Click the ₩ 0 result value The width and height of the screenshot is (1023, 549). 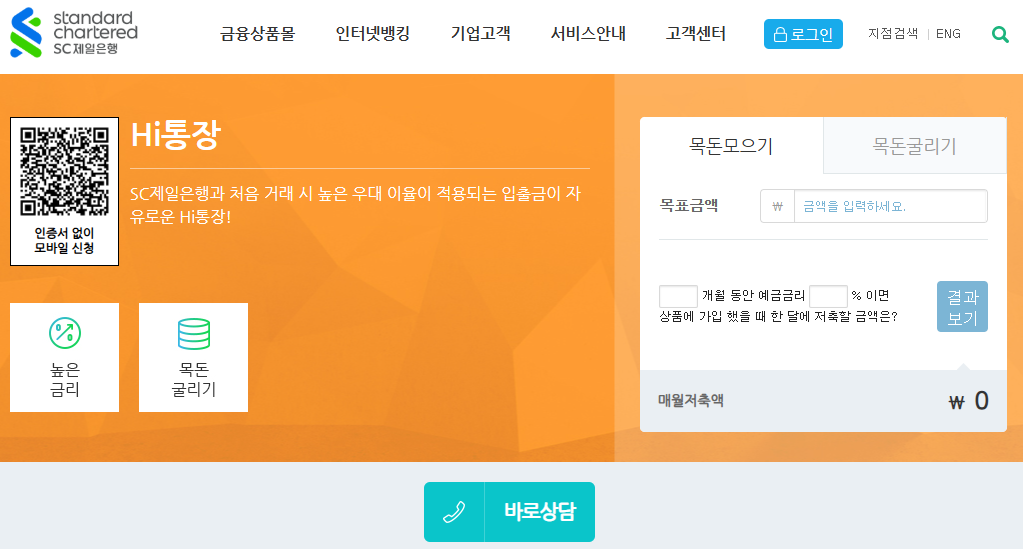point(968,401)
